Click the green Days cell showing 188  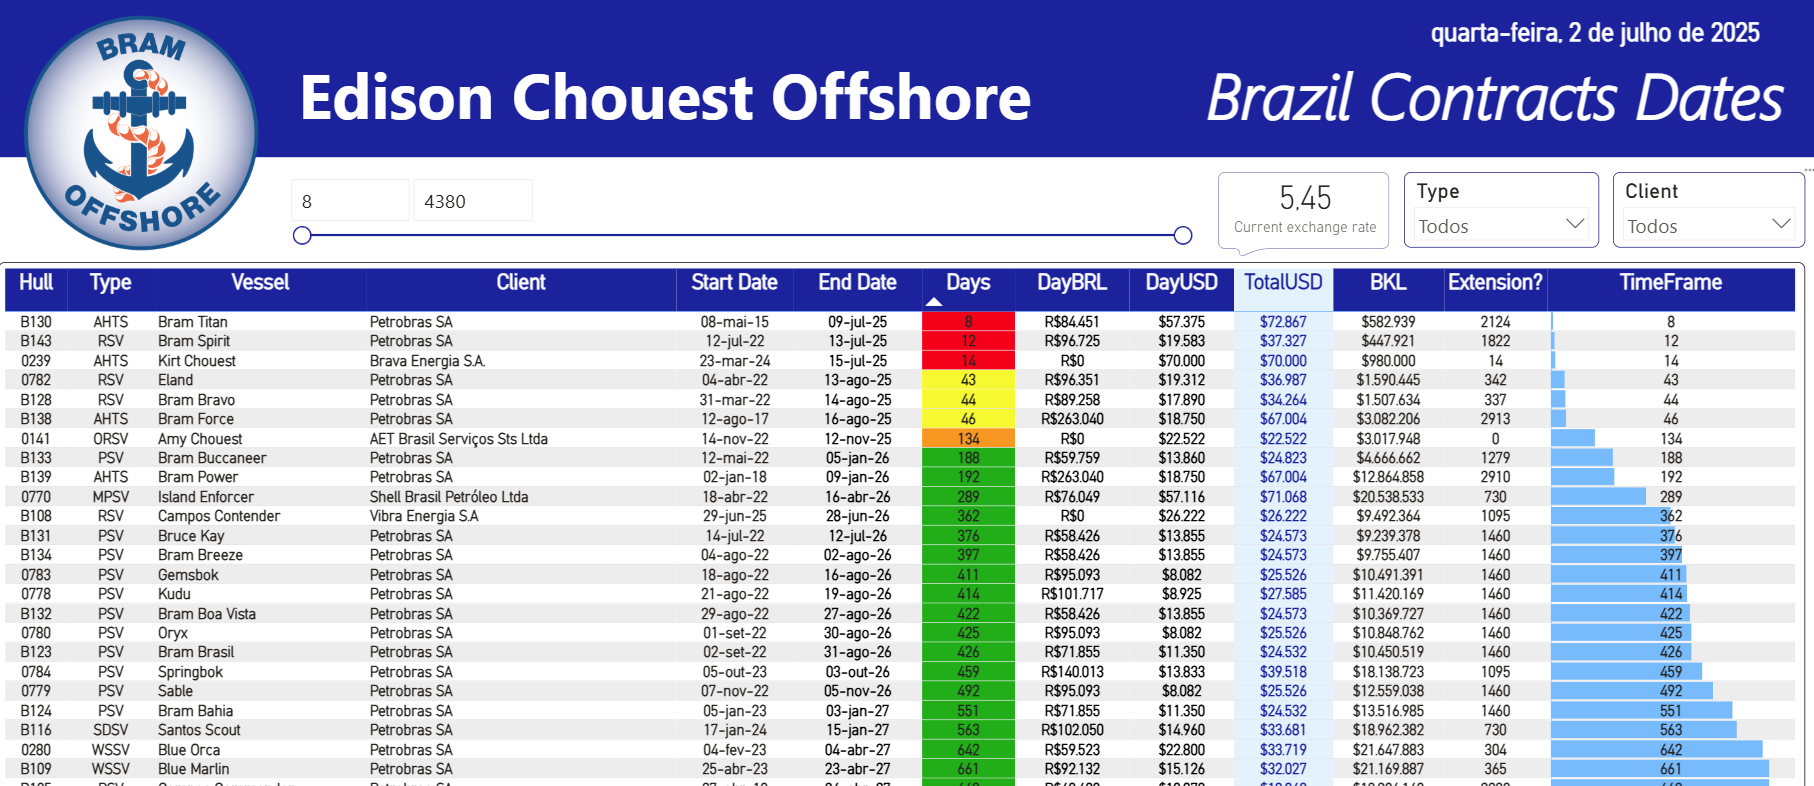click(968, 458)
